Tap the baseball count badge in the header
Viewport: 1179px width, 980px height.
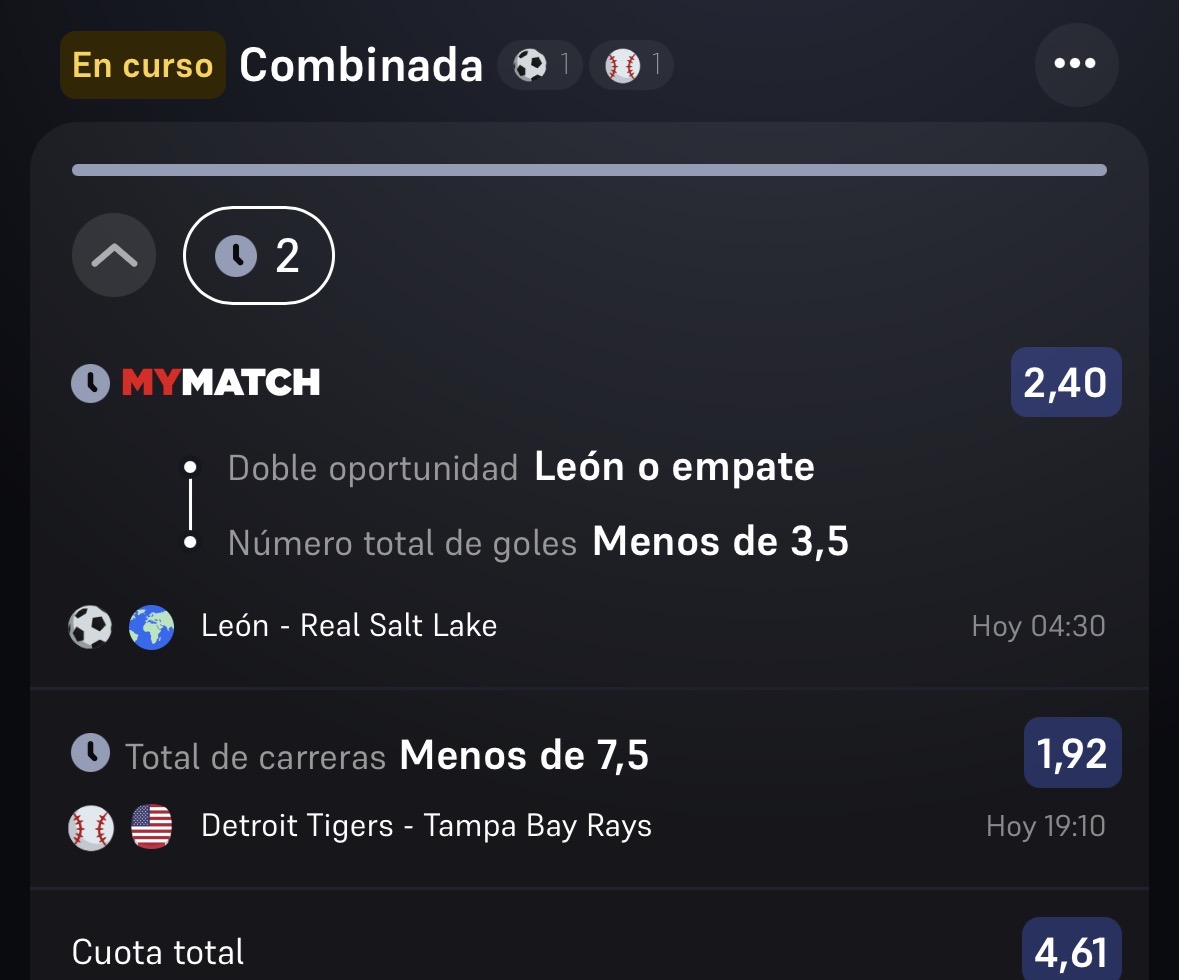(x=632, y=65)
